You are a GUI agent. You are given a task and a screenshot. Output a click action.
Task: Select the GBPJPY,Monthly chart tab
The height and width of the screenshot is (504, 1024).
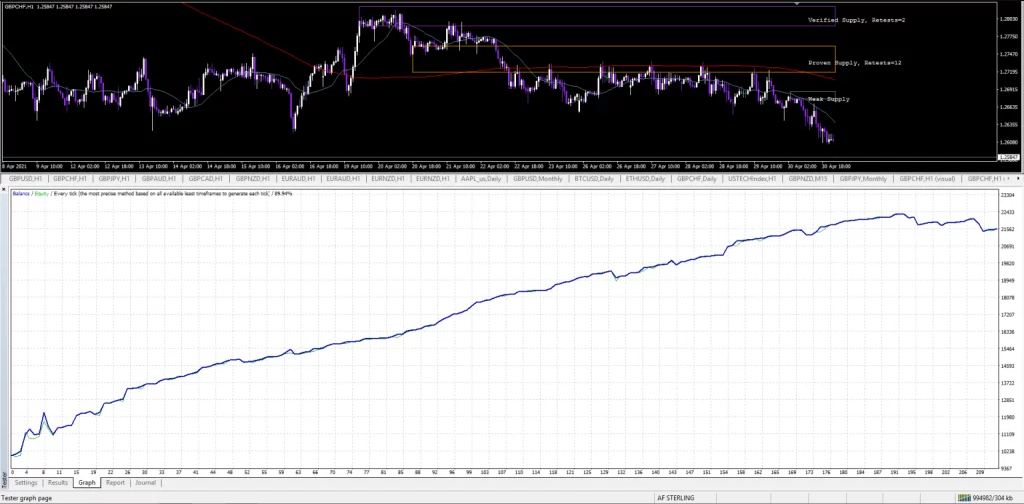(x=862, y=178)
